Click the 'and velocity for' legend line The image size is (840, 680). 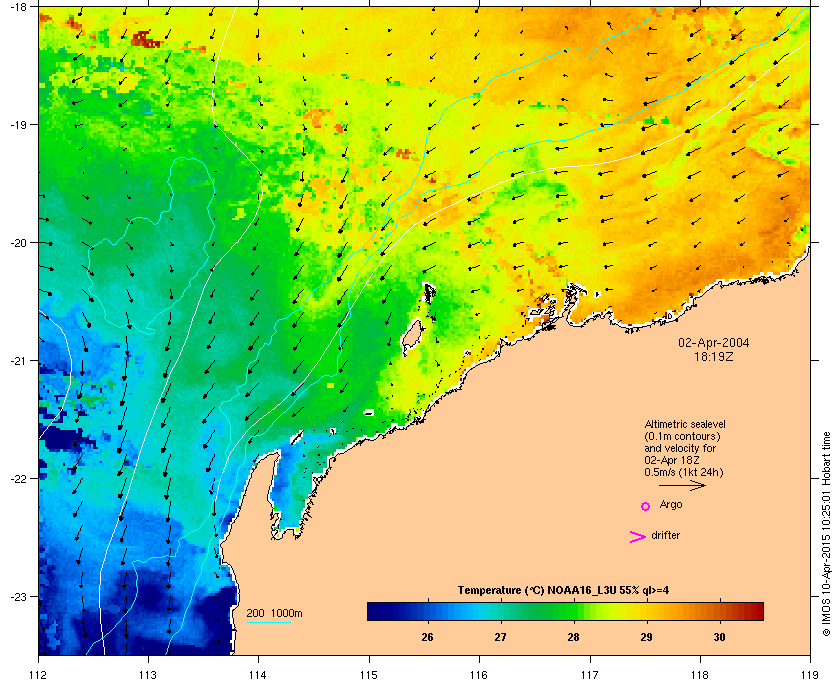(x=680, y=448)
